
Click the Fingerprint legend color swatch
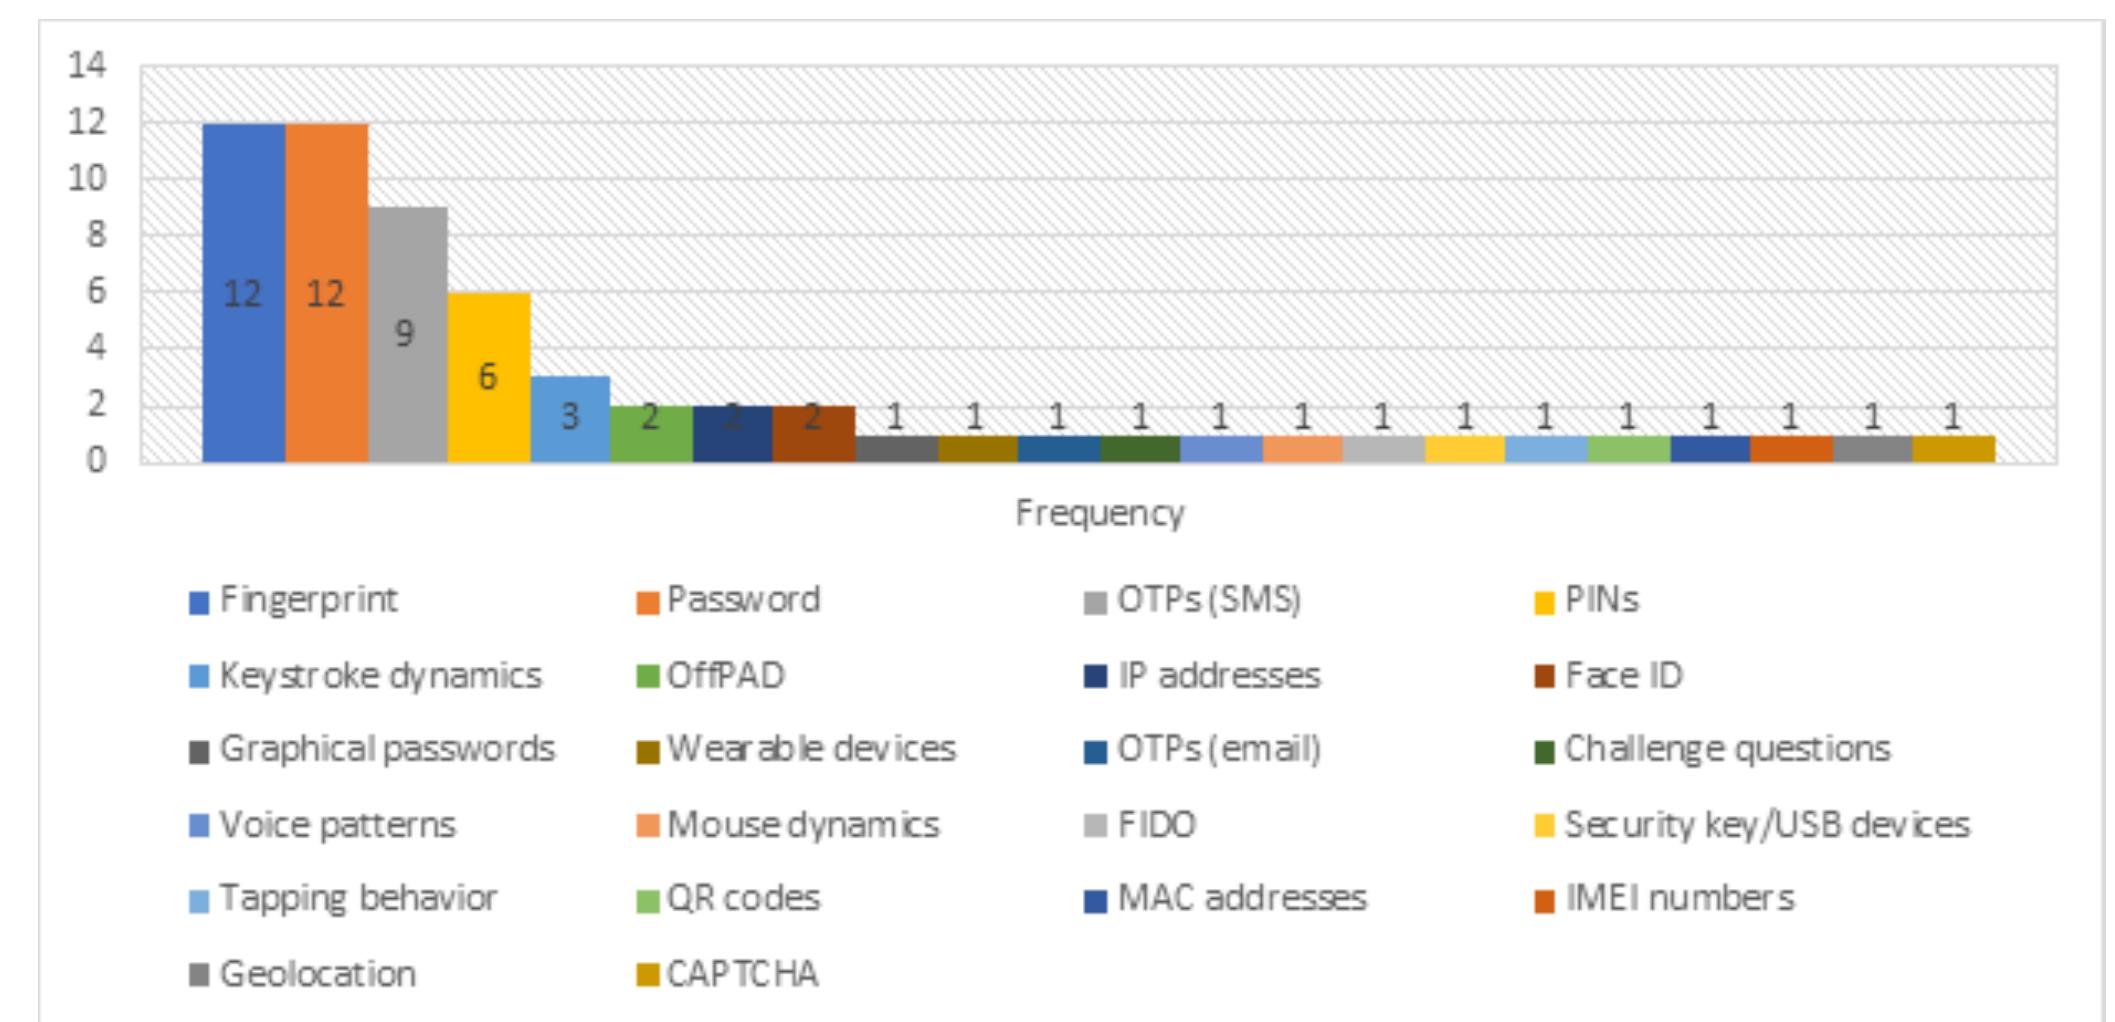199,603
